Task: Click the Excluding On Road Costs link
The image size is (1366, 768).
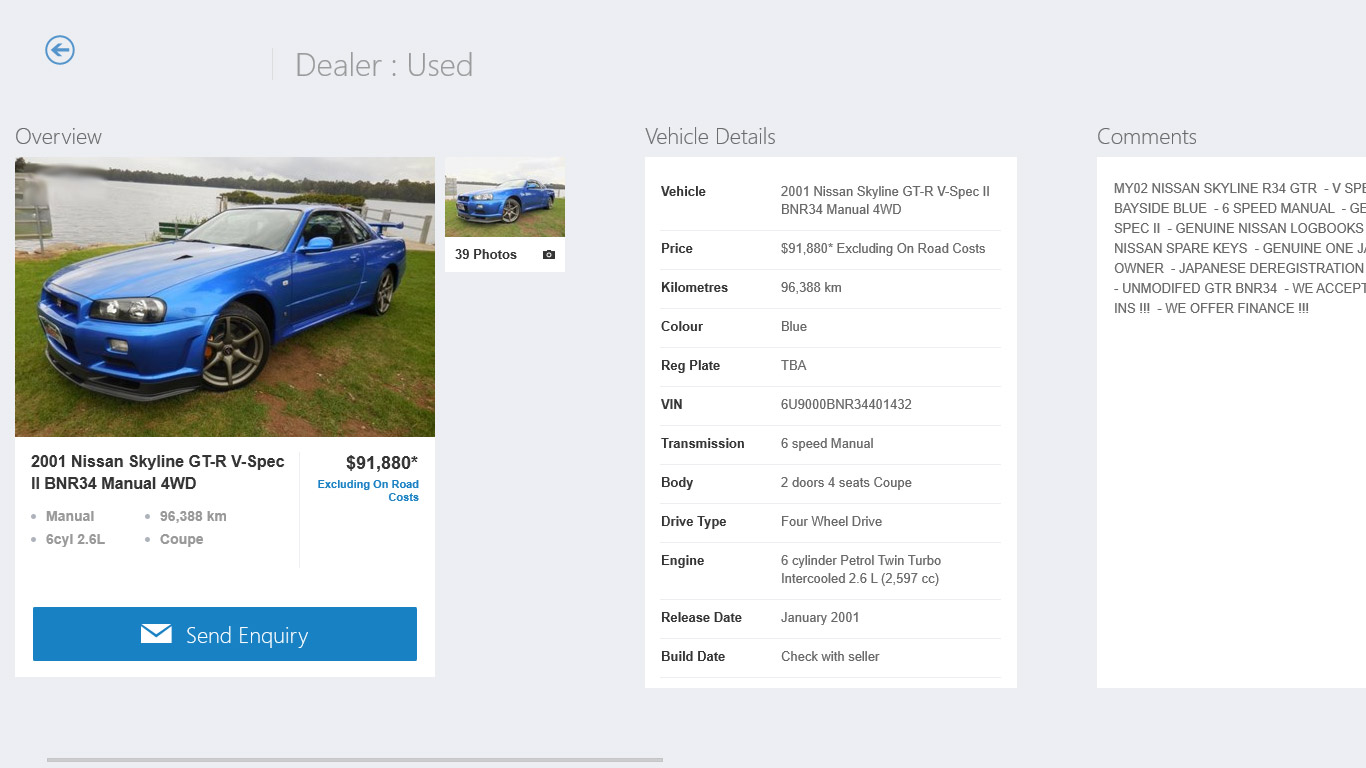Action: [x=368, y=490]
